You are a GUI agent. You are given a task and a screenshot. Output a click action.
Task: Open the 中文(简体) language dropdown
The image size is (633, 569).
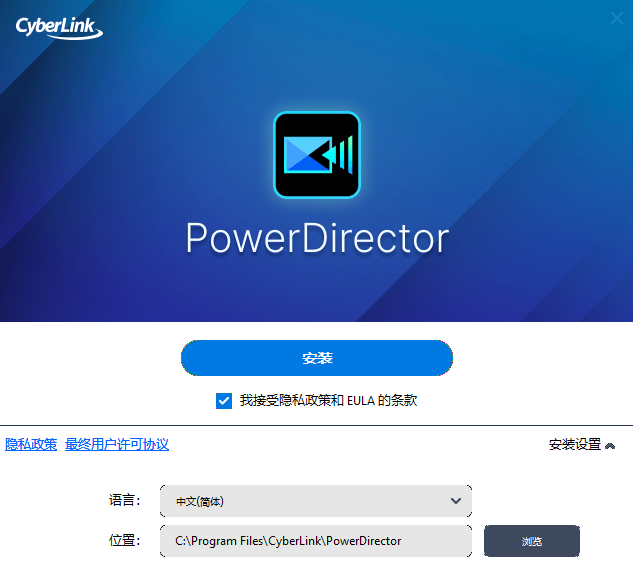tap(314, 501)
